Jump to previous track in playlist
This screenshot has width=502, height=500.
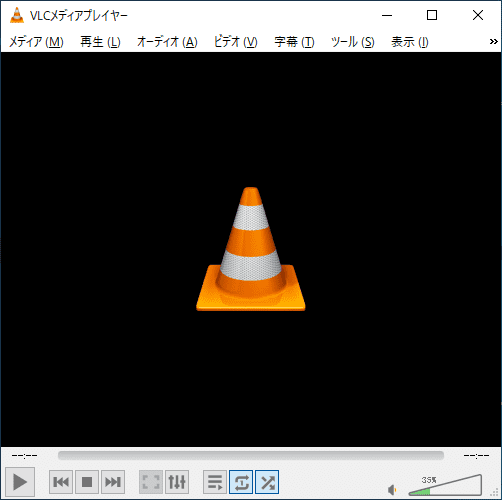pos(61,482)
